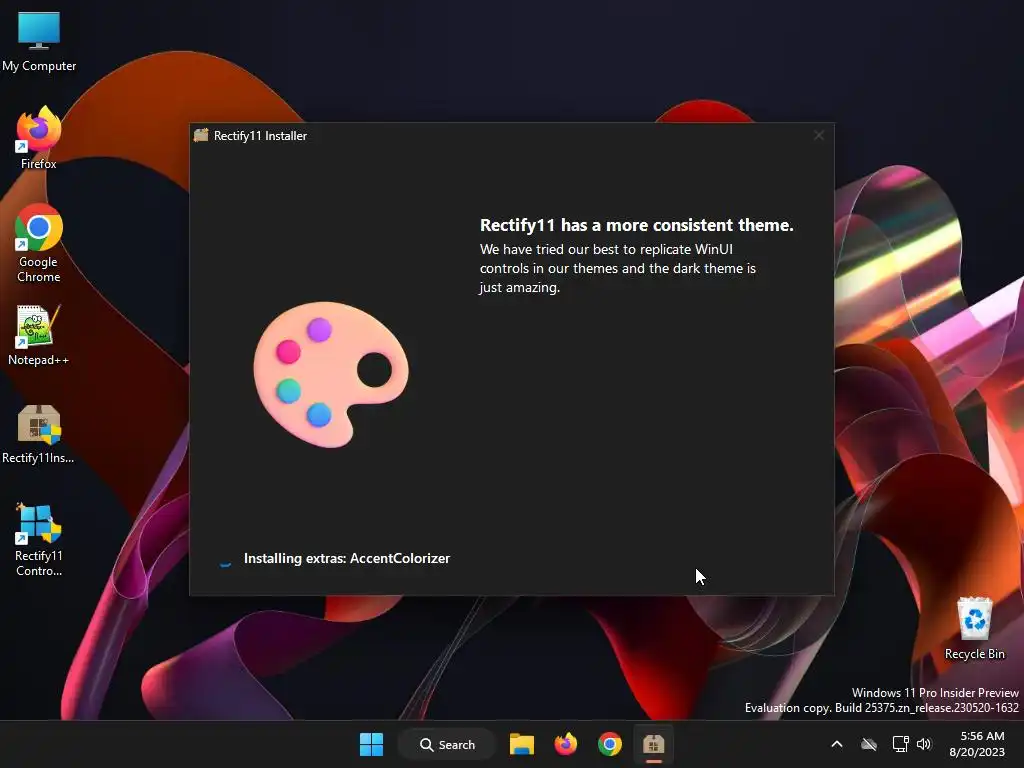Click the cloud sync tray icon
Viewport: 1024px width, 768px height.
869,744
